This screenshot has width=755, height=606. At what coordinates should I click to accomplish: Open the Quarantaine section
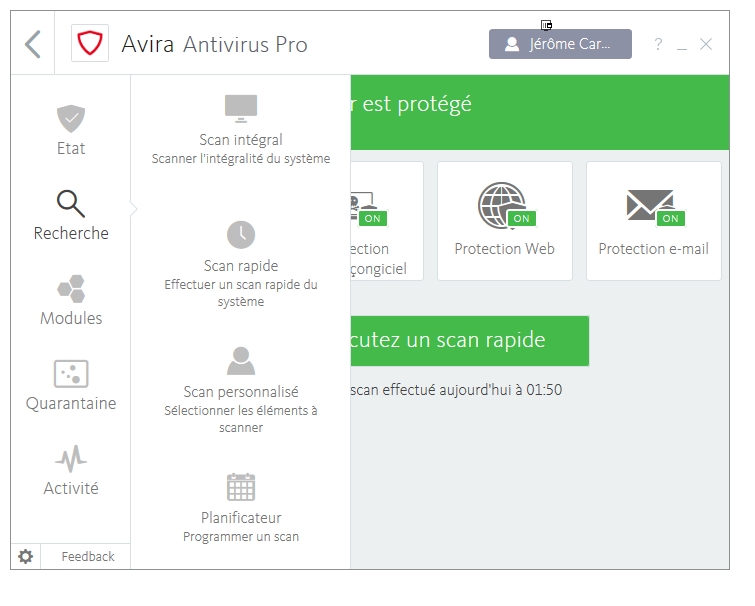click(x=71, y=386)
